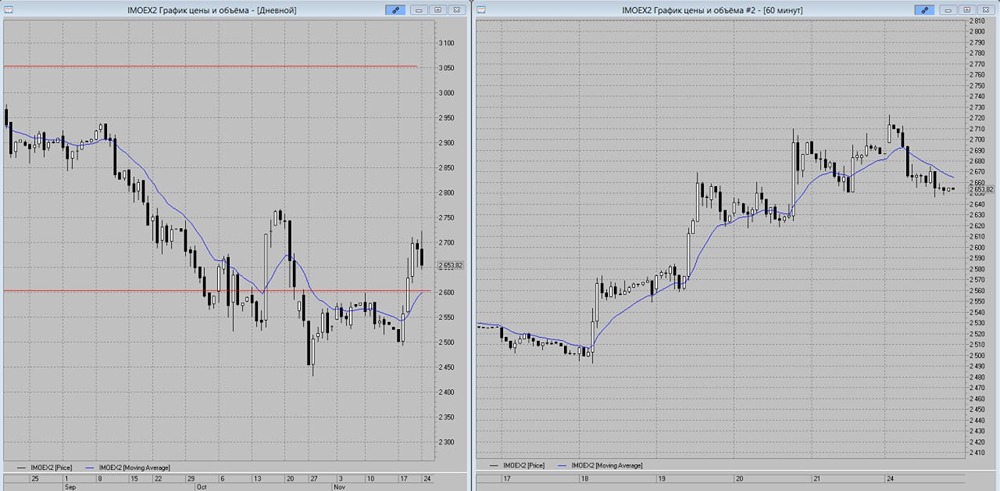
Task: Click date 24 on the 60-minute time axis
Action: (890, 478)
